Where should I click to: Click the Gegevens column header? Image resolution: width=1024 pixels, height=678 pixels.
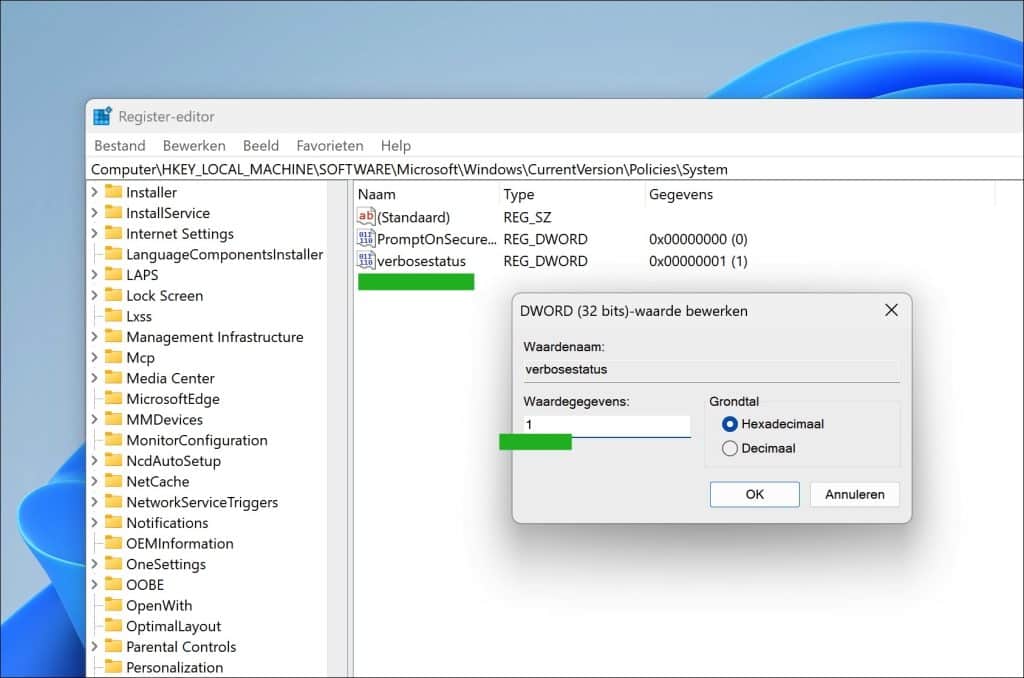pyautogui.click(x=681, y=195)
